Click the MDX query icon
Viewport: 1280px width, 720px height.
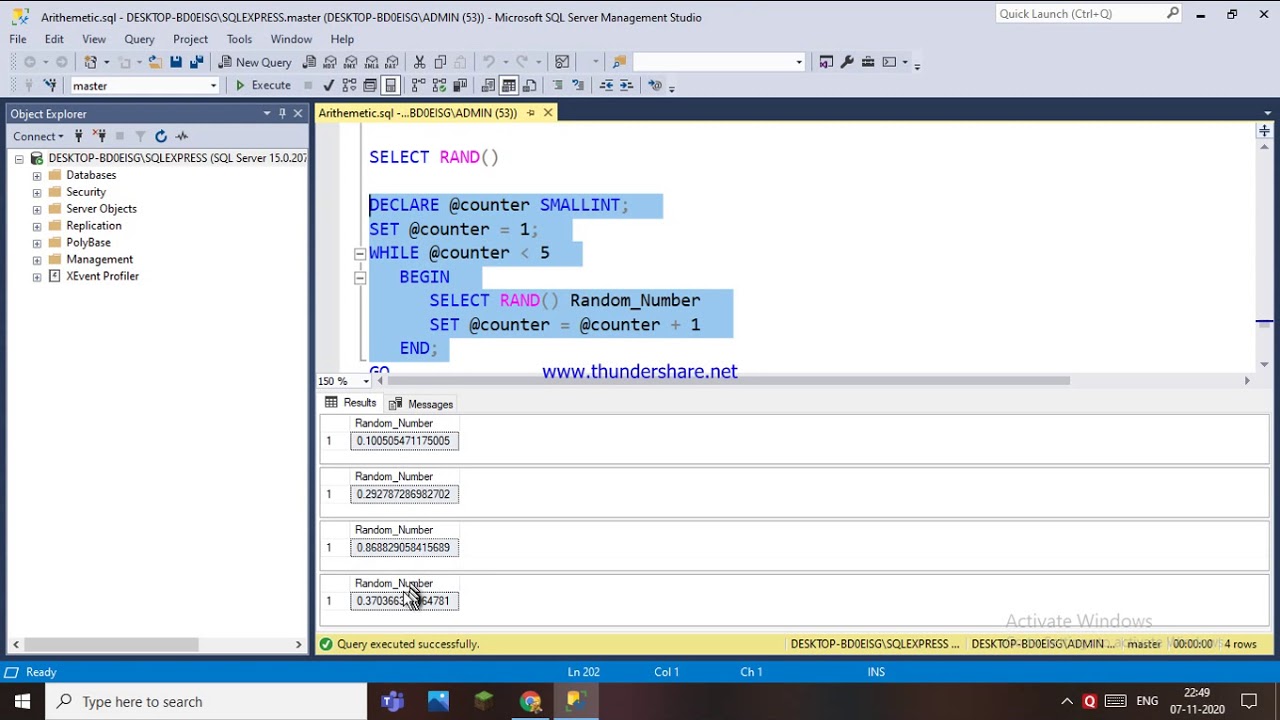pos(330,62)
